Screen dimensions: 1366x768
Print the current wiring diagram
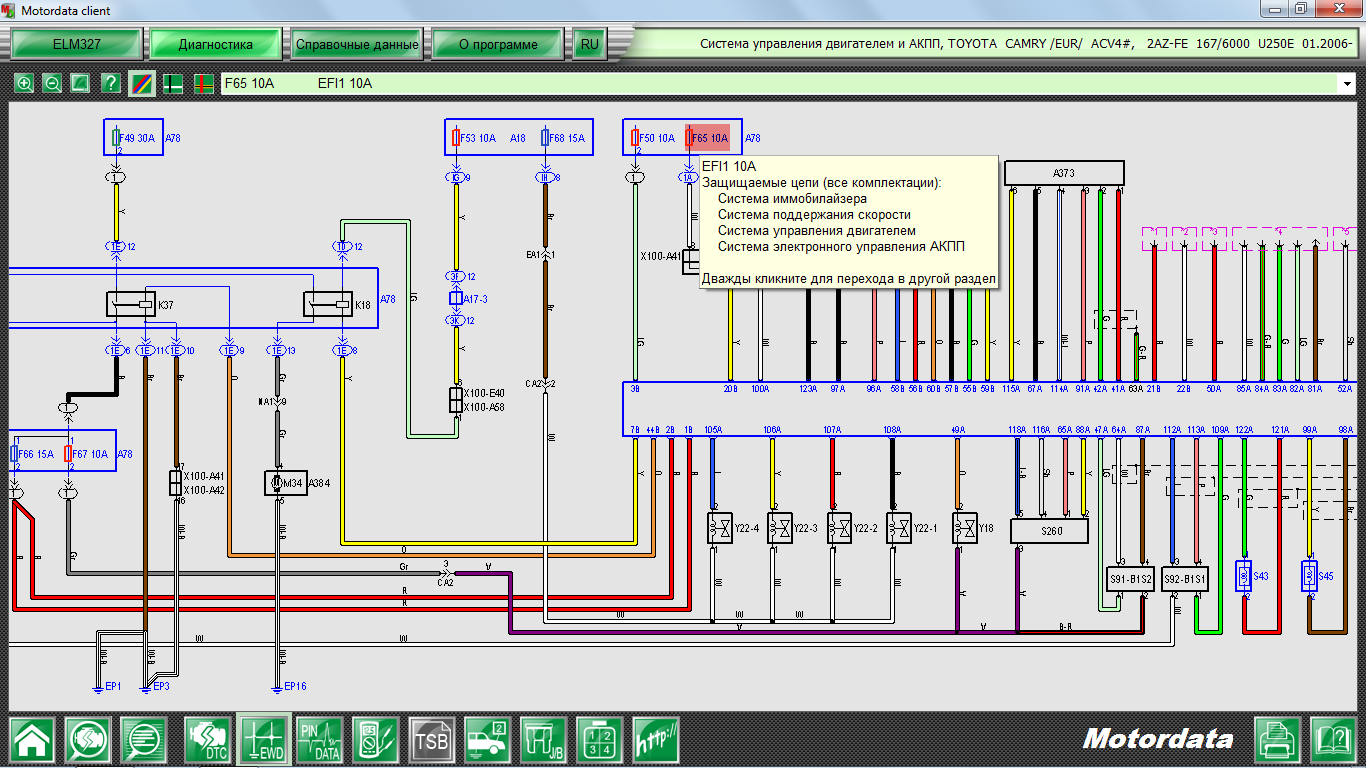point(1277,740)
